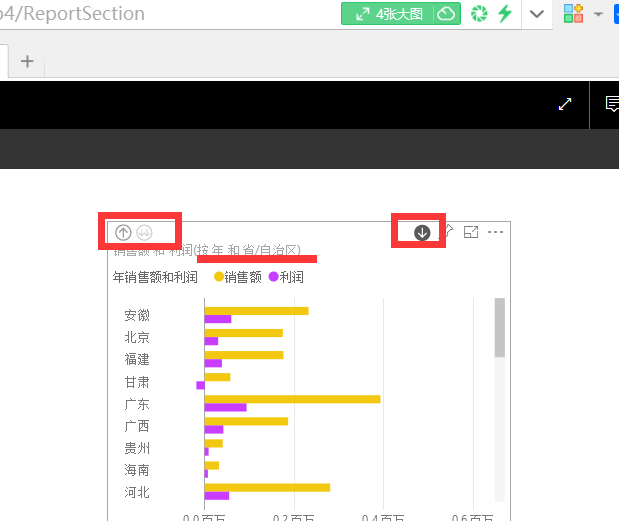This screenshot has width=619, height=521.
Task: Click the green aperture browser icon
Action: click(x=479, y=14)
